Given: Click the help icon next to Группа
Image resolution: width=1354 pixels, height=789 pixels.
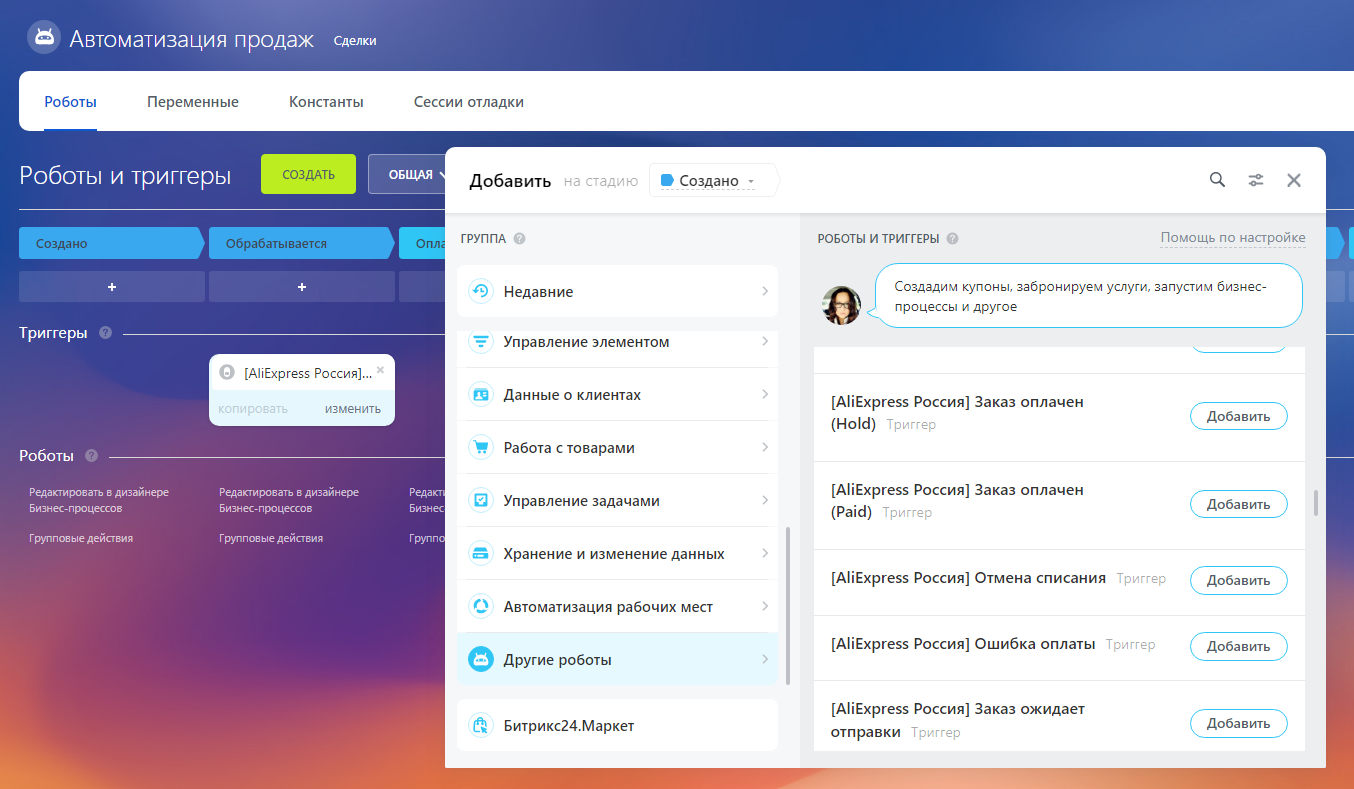Looking at the screenshot, I should [520, 239].
